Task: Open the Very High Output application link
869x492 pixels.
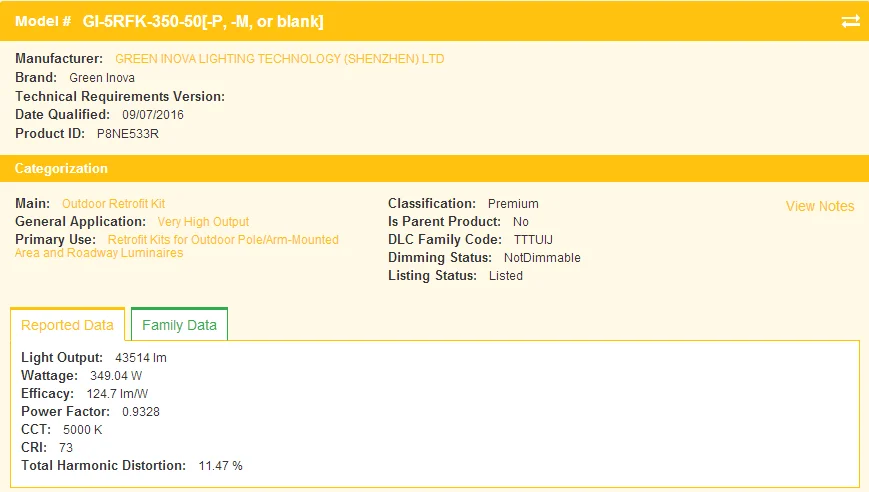Action: click(x=203, y=222)
